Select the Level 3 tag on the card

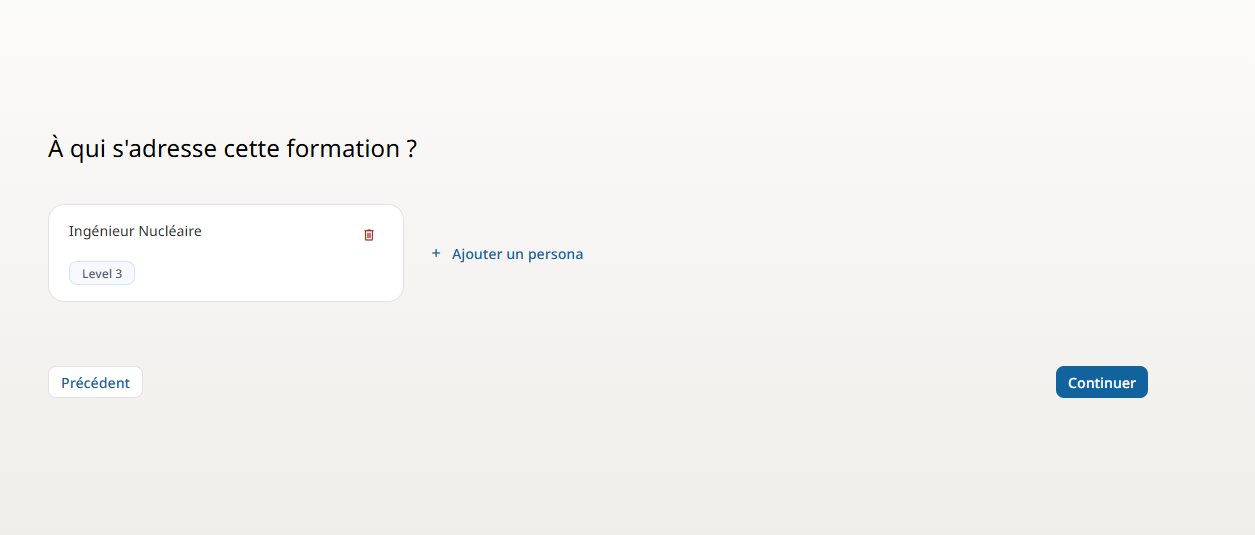(x=102, y=273)
